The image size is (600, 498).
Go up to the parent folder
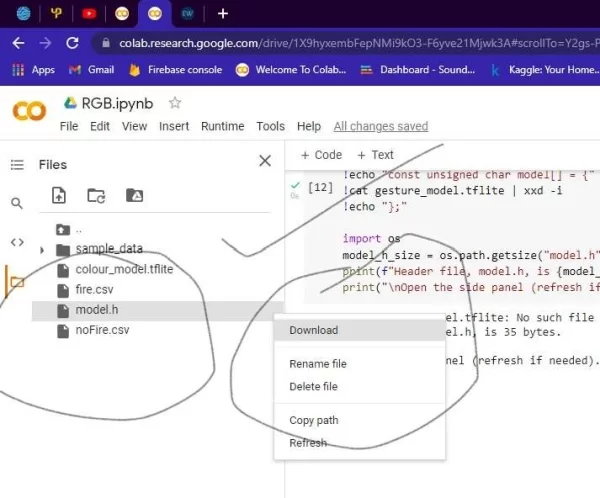pos(63,230)
